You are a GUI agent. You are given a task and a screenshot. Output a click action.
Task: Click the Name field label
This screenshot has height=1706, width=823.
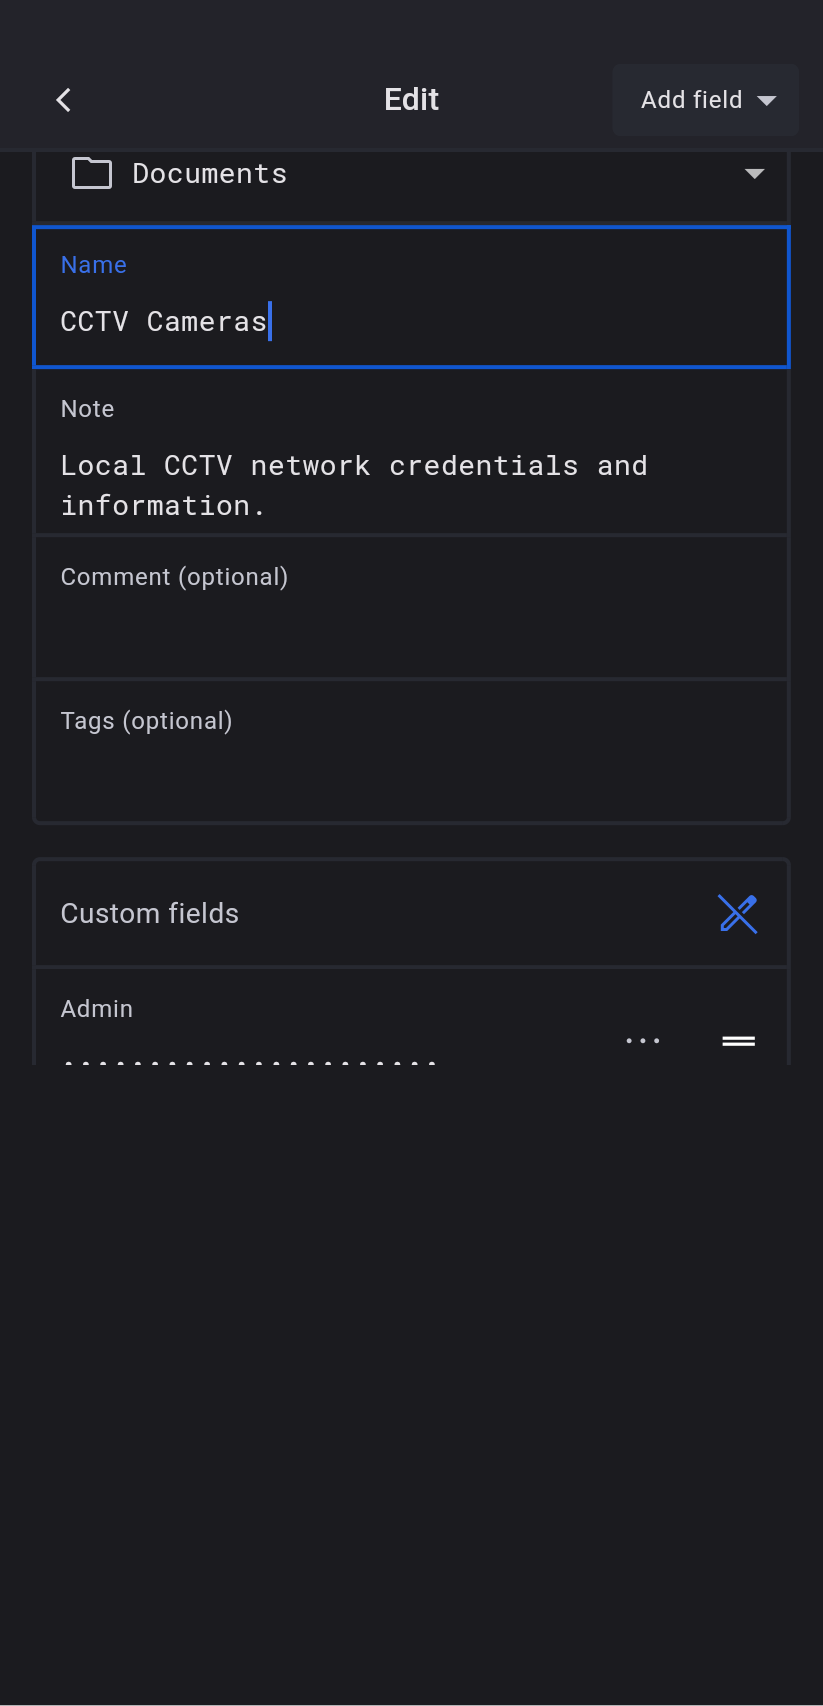pos(94,265)
